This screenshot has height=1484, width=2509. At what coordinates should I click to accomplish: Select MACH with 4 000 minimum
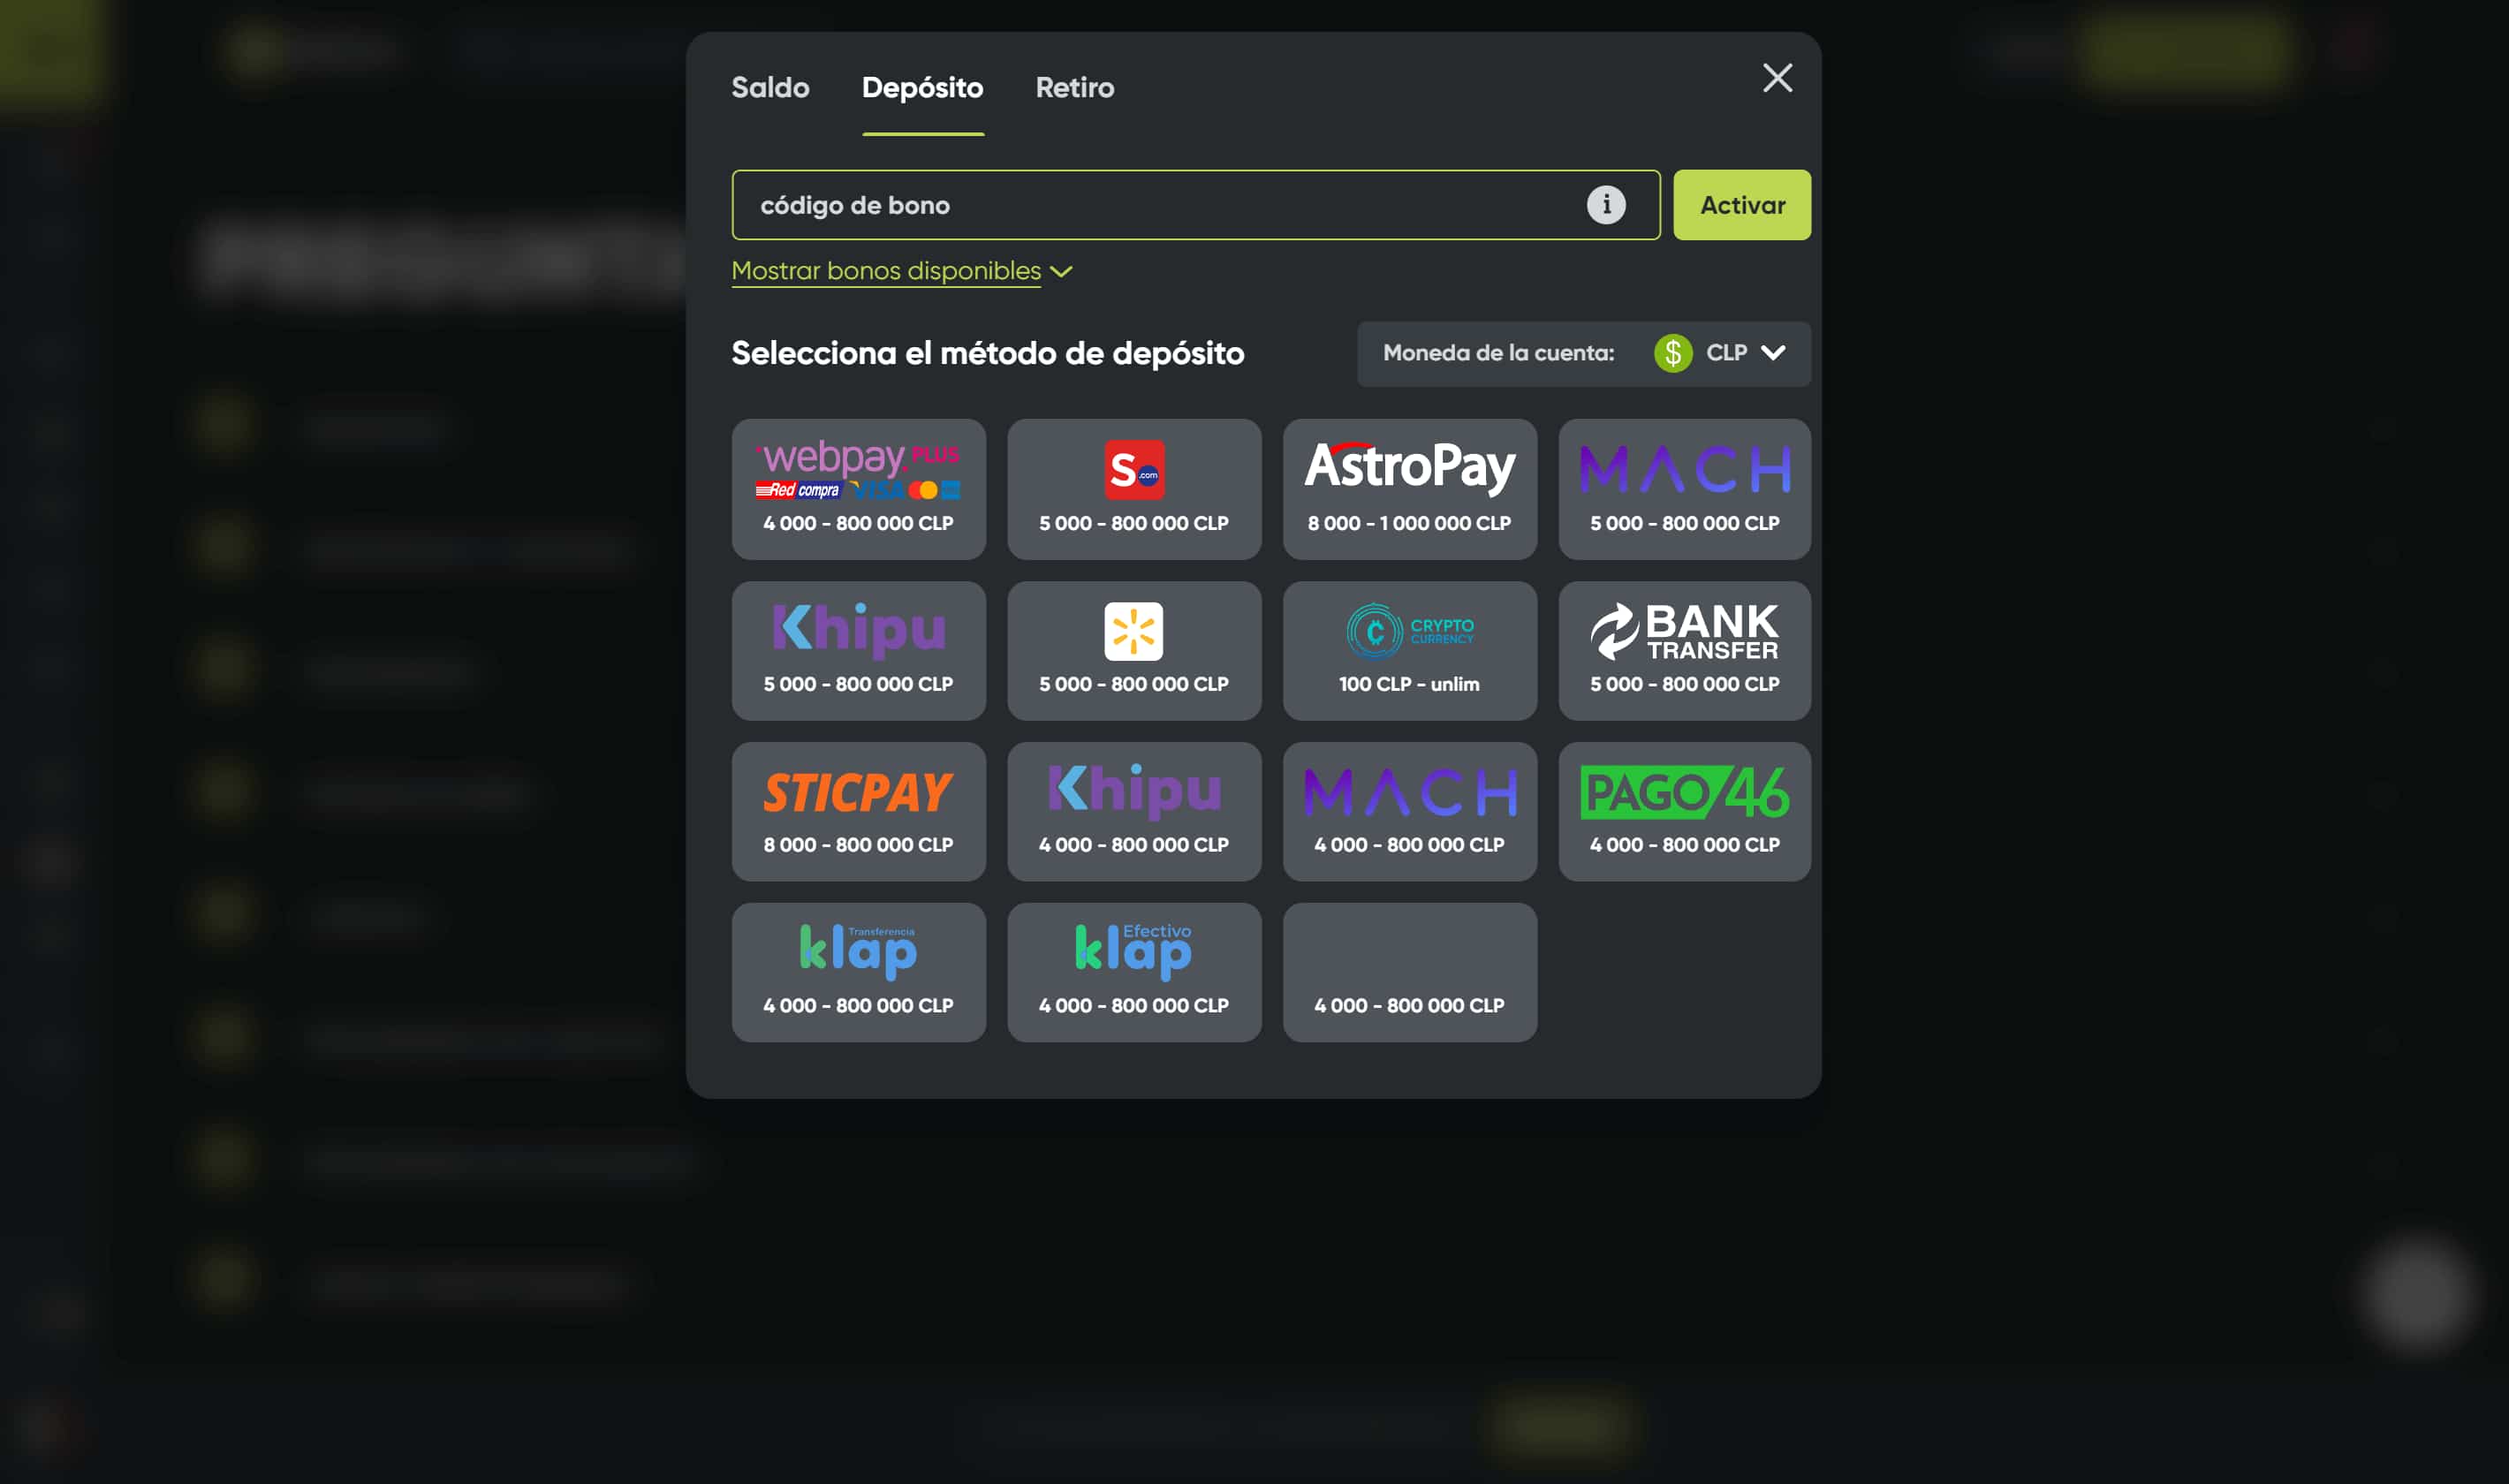click(1410, 812)
